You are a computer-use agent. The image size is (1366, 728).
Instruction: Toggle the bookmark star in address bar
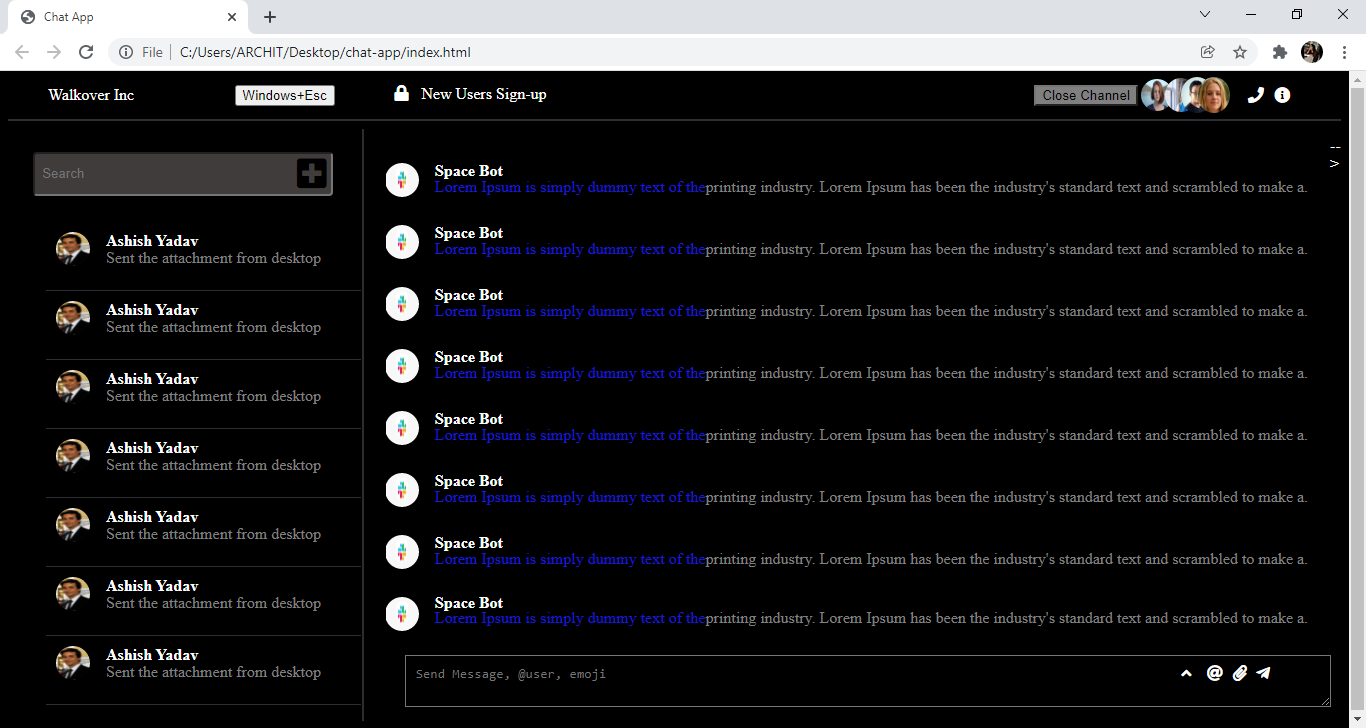click(1240, 52)
